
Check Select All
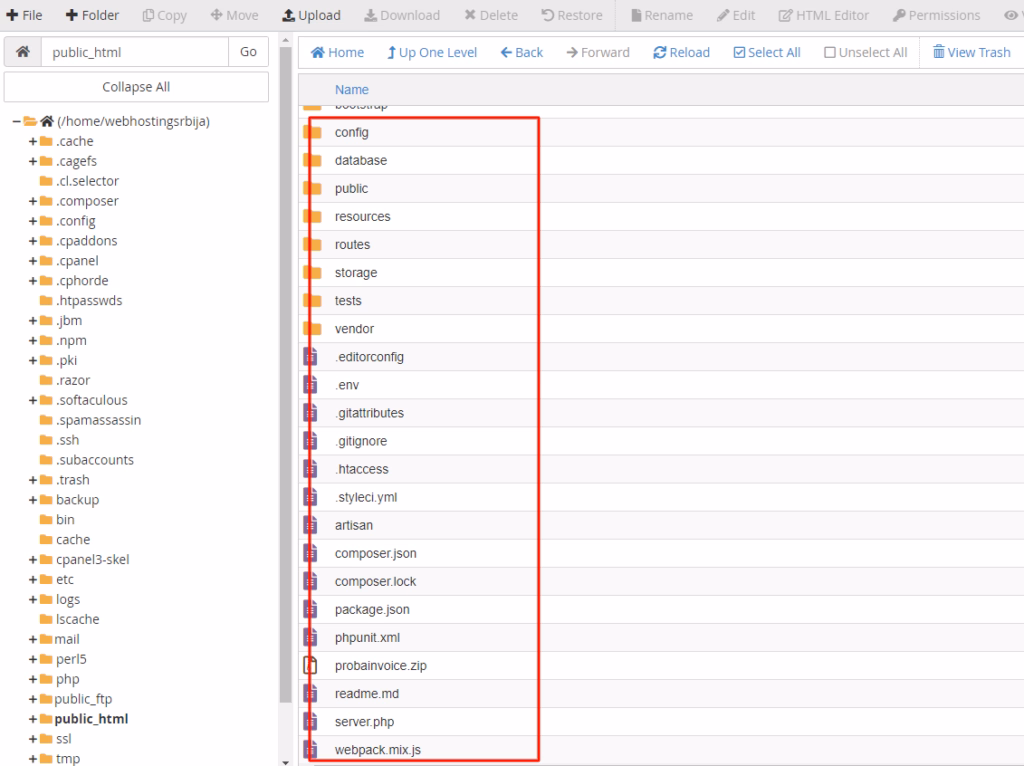click(767, 52)
